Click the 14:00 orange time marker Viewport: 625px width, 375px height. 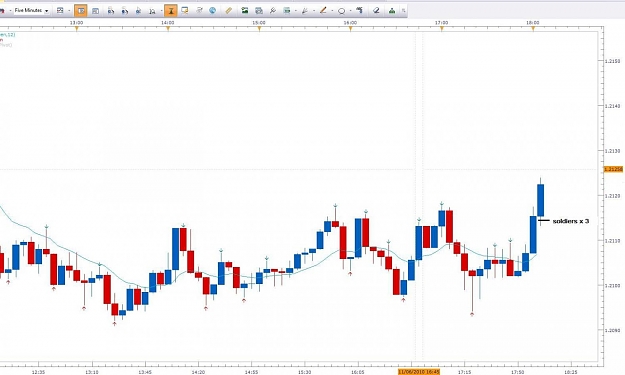point(168,29)
